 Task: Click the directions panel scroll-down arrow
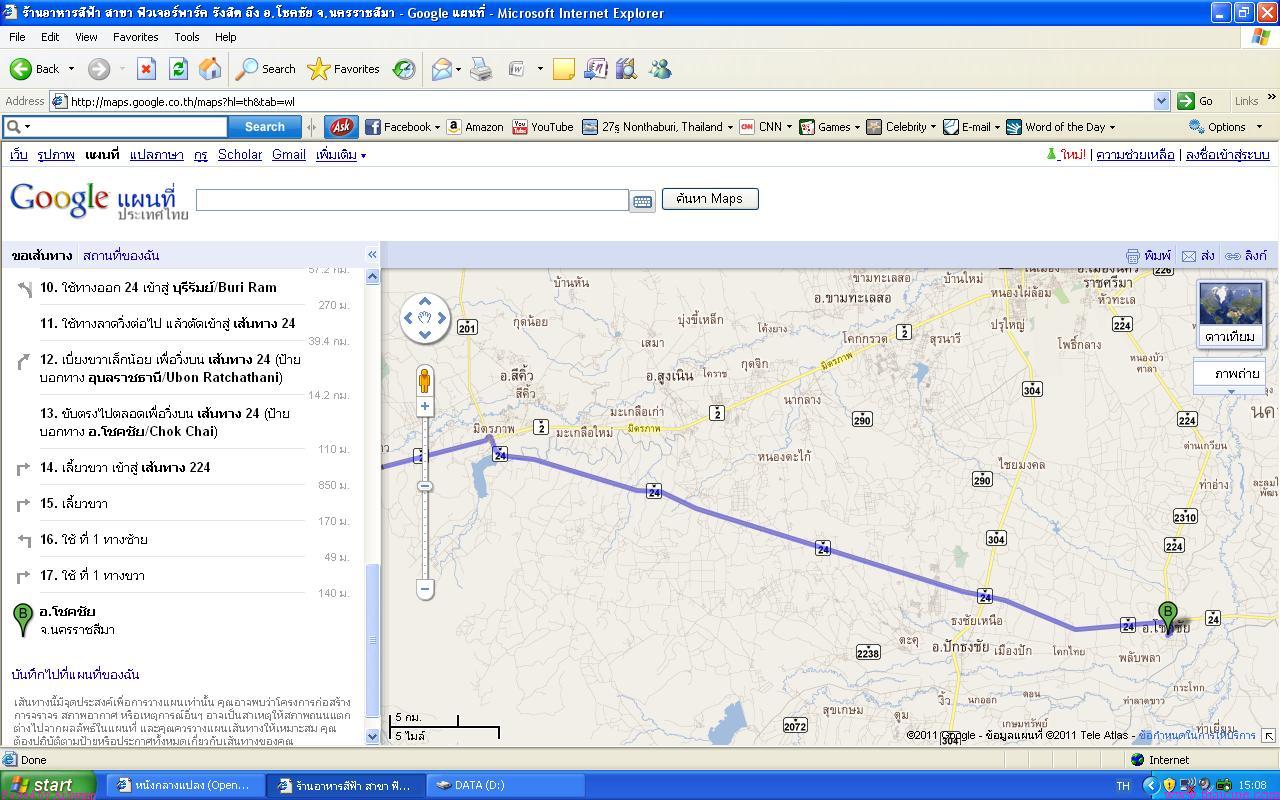coord(373,736)
